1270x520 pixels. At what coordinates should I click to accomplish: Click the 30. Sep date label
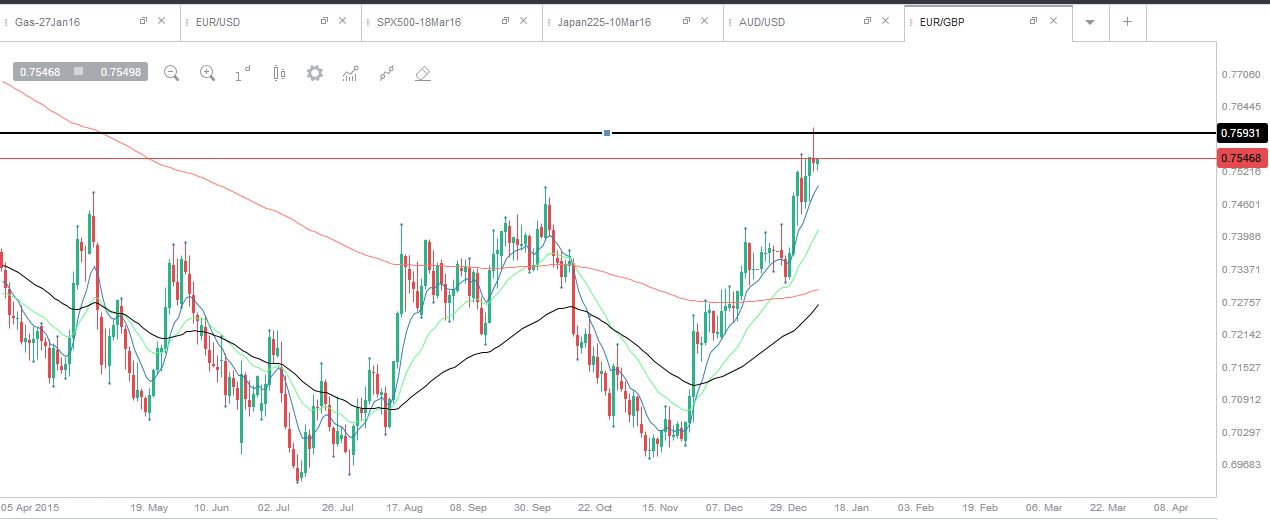pos(533,508)
